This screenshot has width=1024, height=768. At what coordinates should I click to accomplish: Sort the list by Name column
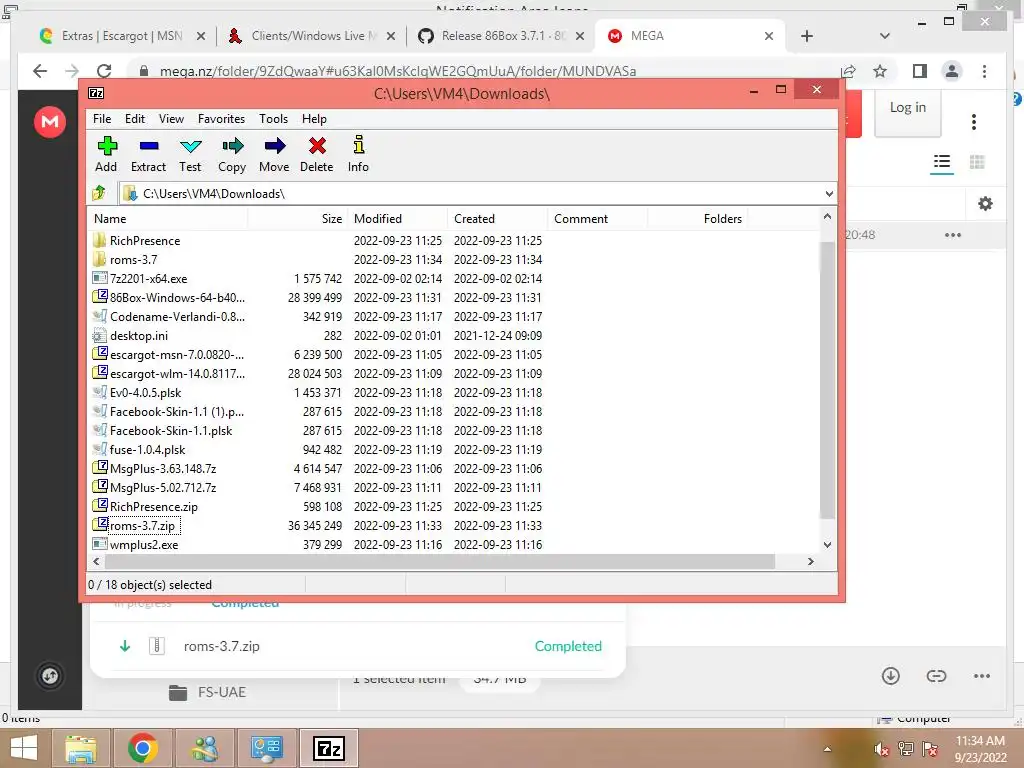[x=168, y=219]
